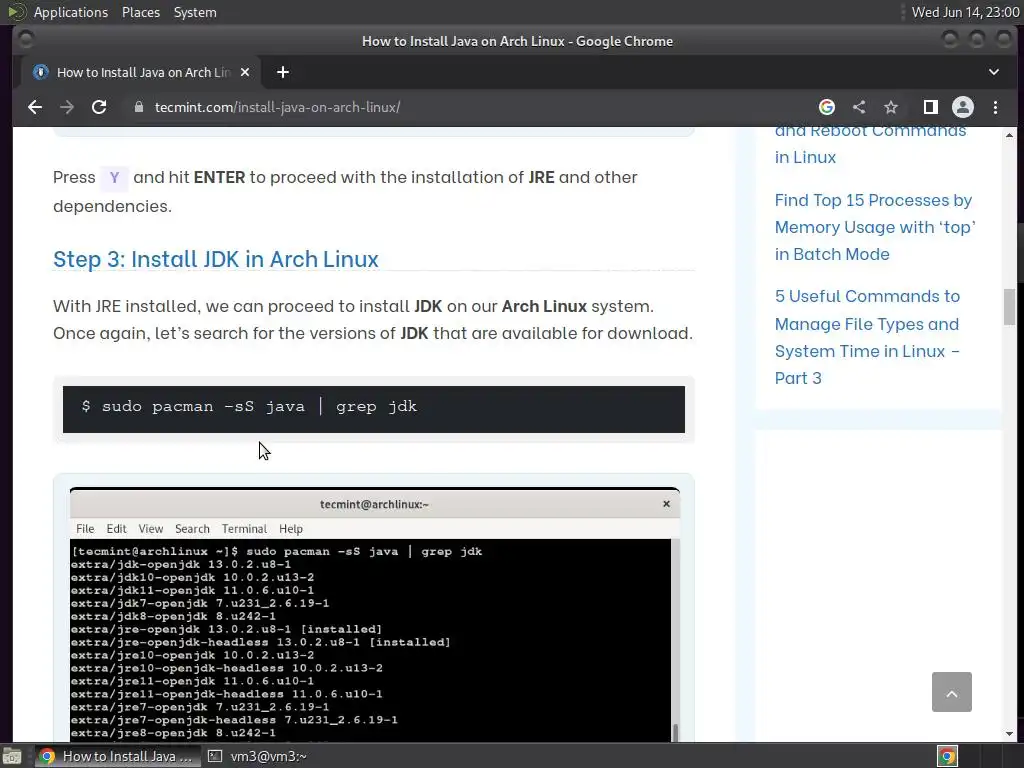Select the How to Install Java tab

(139, 72)
